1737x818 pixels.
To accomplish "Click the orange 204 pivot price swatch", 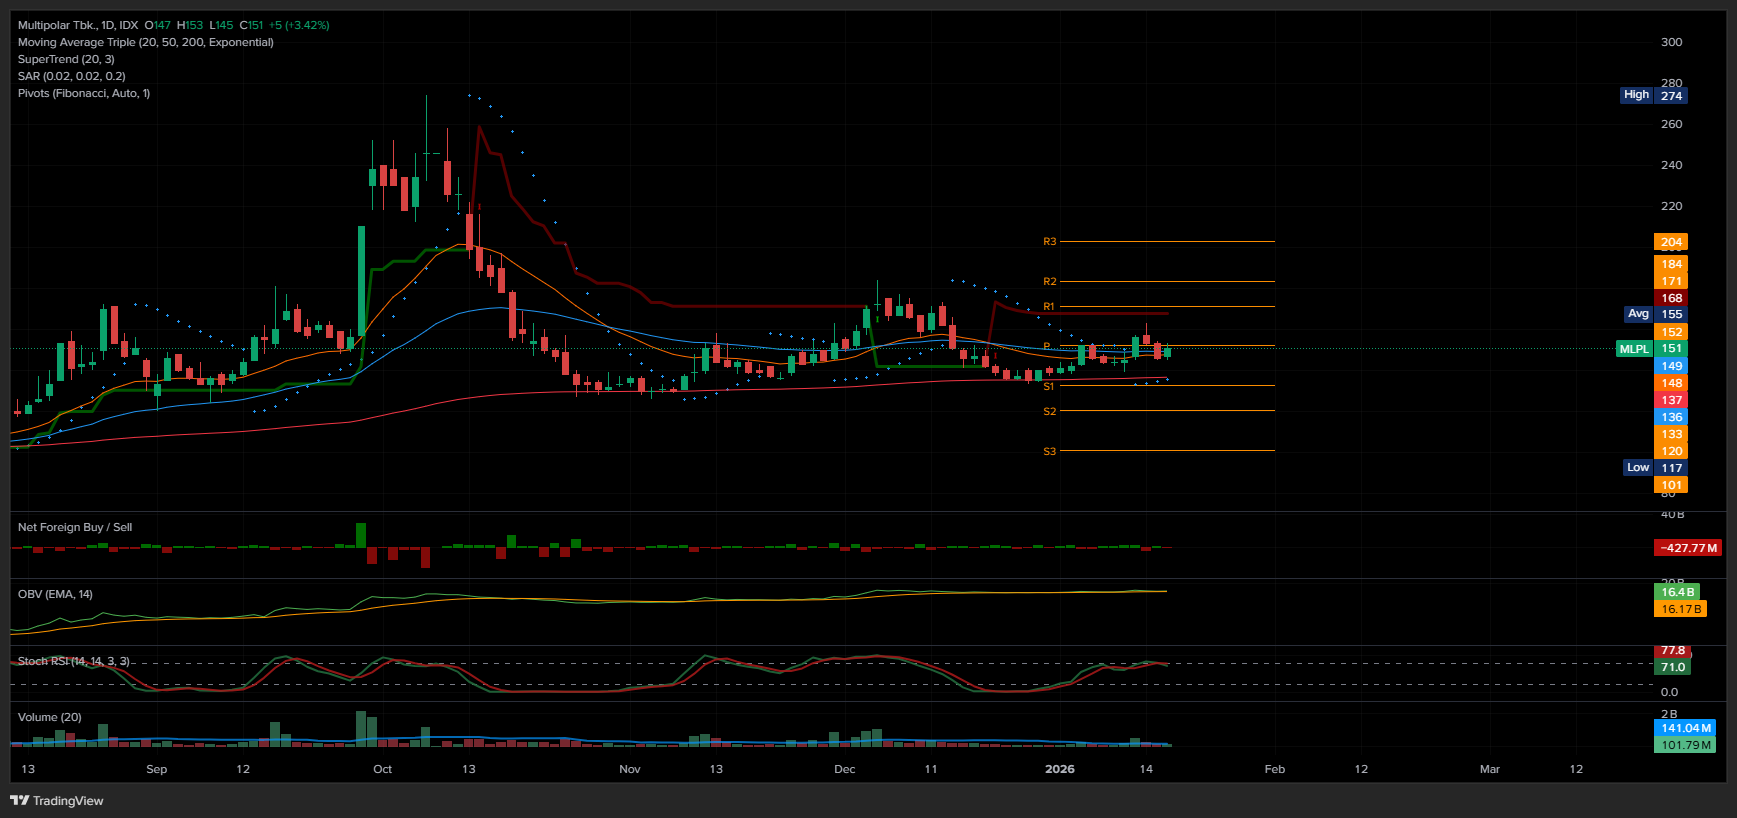I will pos(1671,242).
